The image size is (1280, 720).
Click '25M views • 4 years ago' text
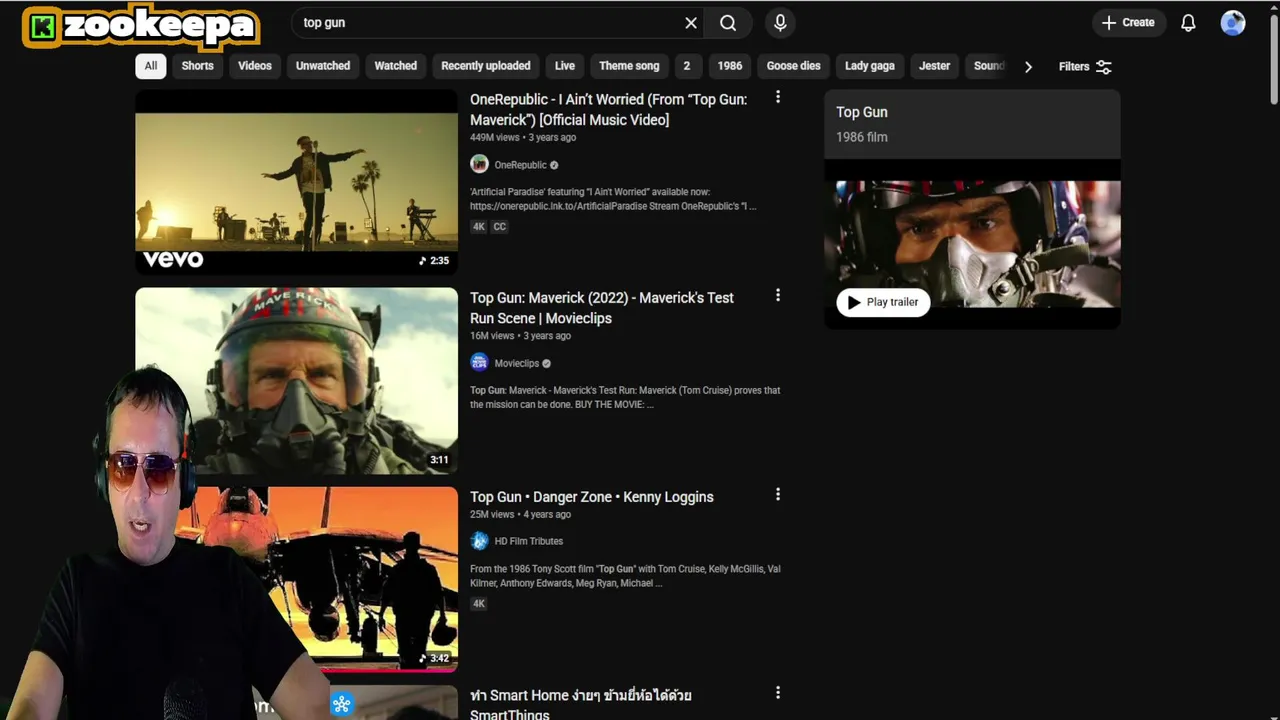[520, 514]
